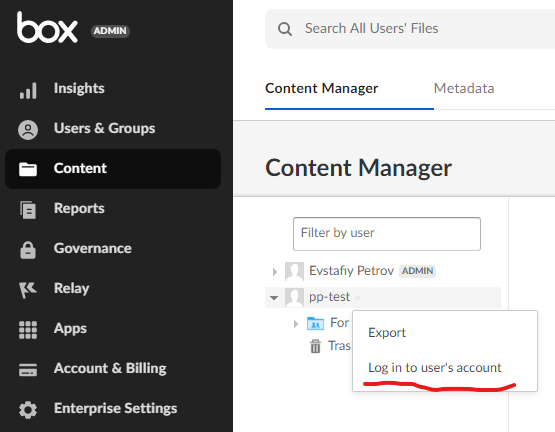555x432 pixels.
Task: Click the Content folder icon in sidebar
Action: pyautogui.click(x=28, y=169)
